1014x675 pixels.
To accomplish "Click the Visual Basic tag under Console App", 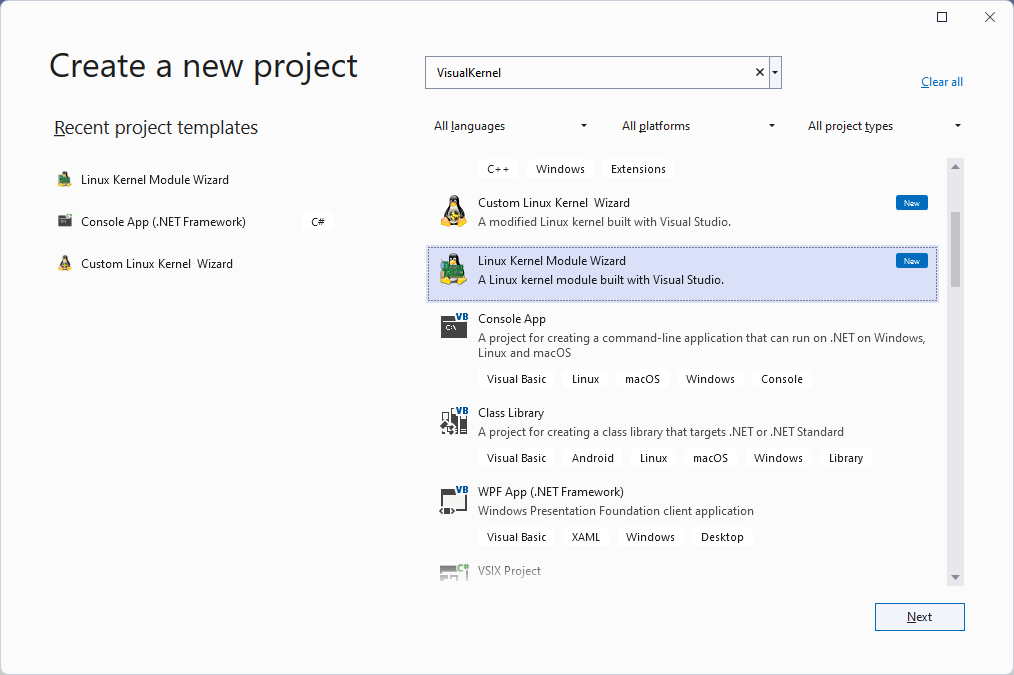I will [x=516, y=379].
